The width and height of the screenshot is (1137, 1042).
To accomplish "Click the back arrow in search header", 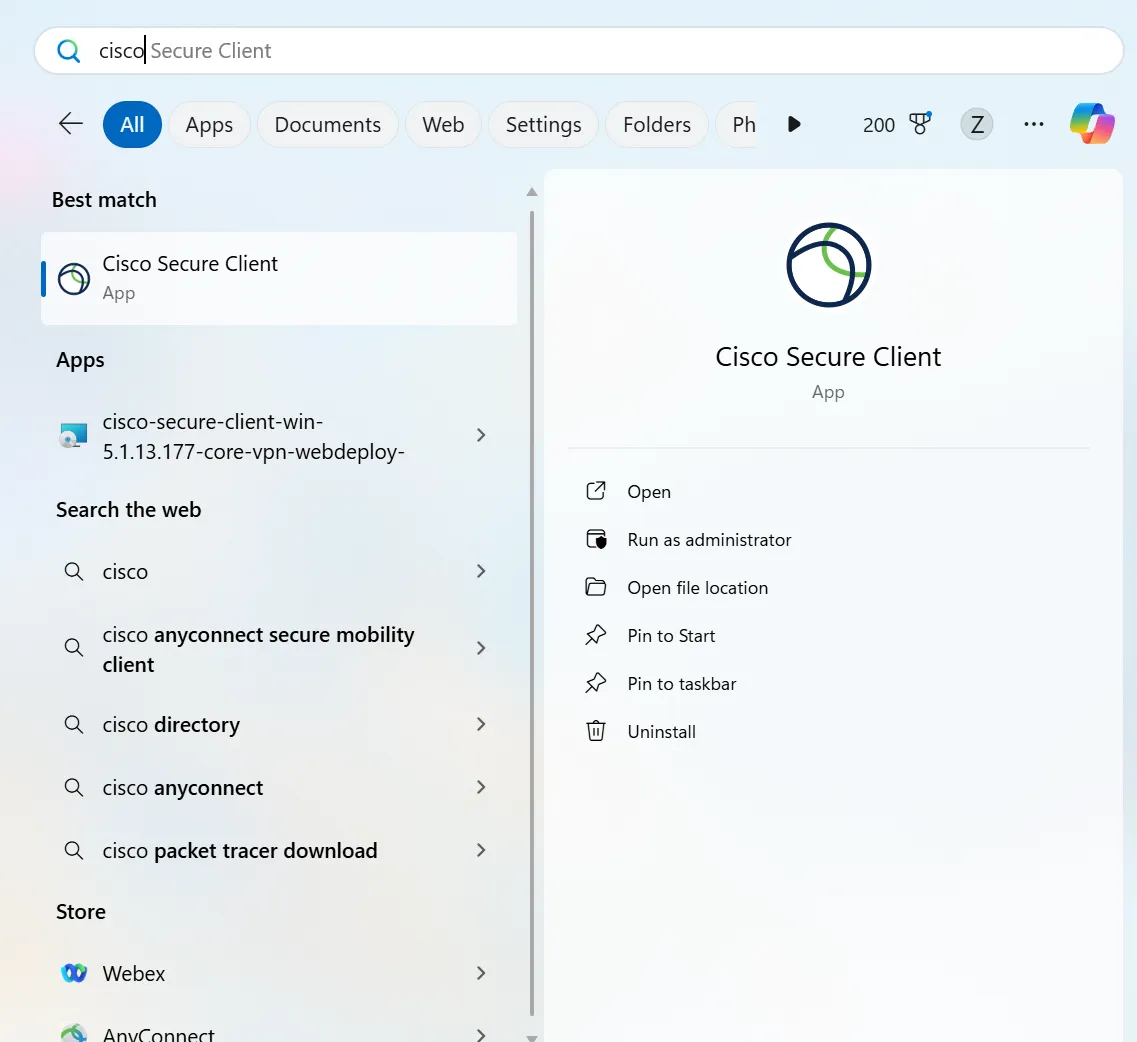I will pyautogui.click(x=71, y=124).
